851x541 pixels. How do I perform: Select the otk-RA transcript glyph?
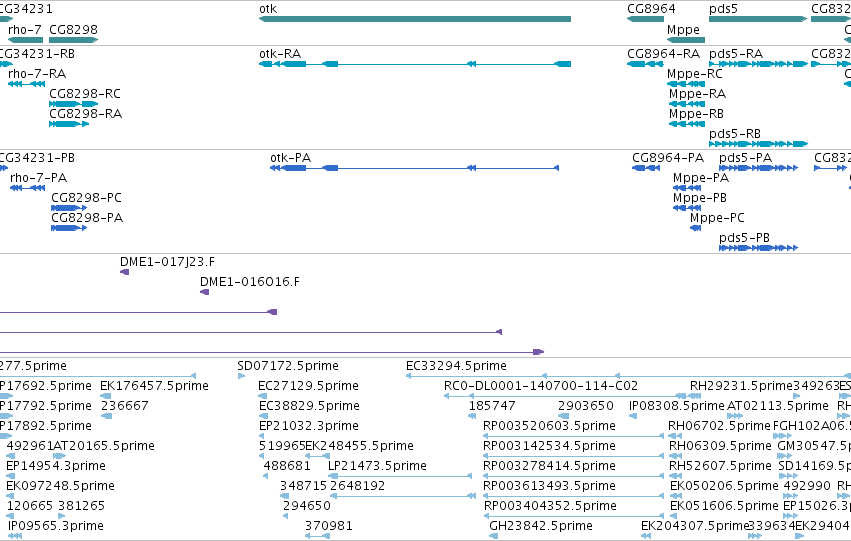click(x=415, y=64)
